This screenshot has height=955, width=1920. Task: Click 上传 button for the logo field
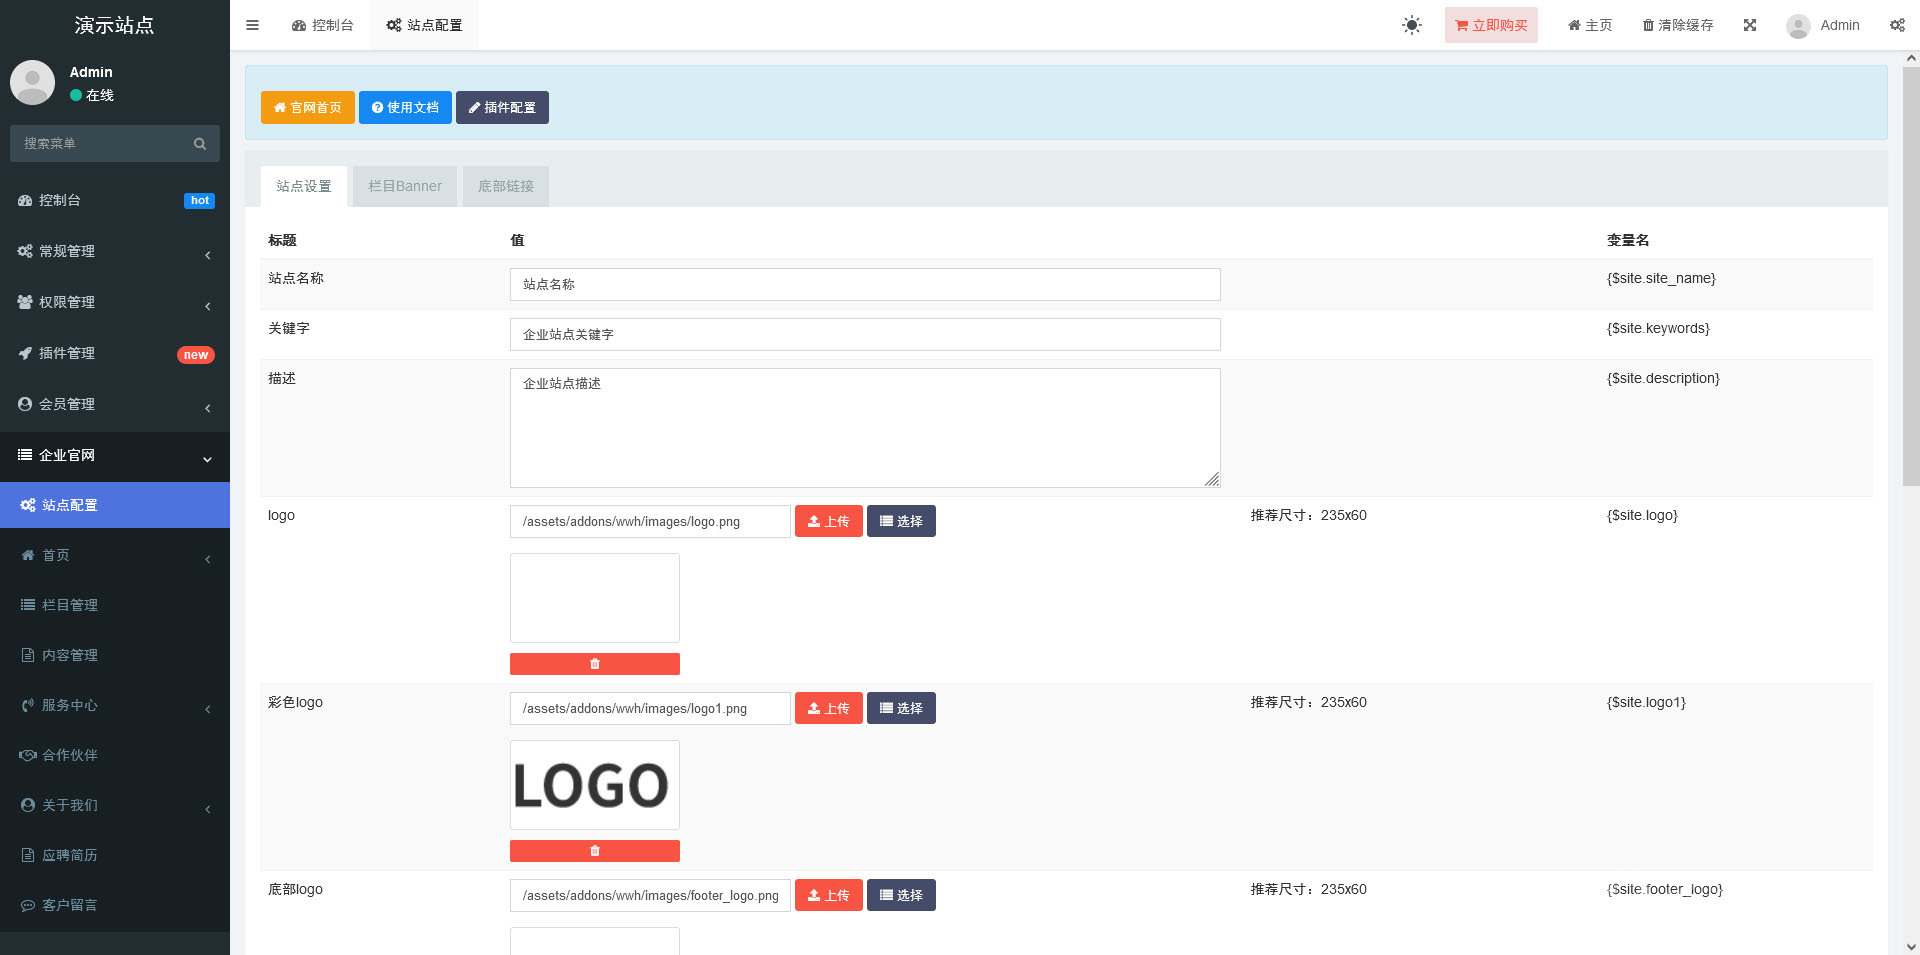pos(828,521)
